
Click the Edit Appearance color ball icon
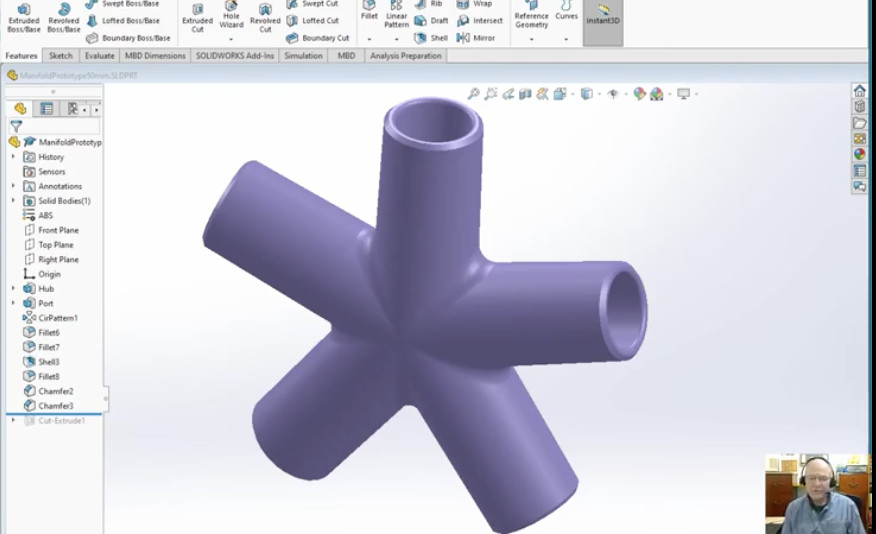[x=639, y=94]
